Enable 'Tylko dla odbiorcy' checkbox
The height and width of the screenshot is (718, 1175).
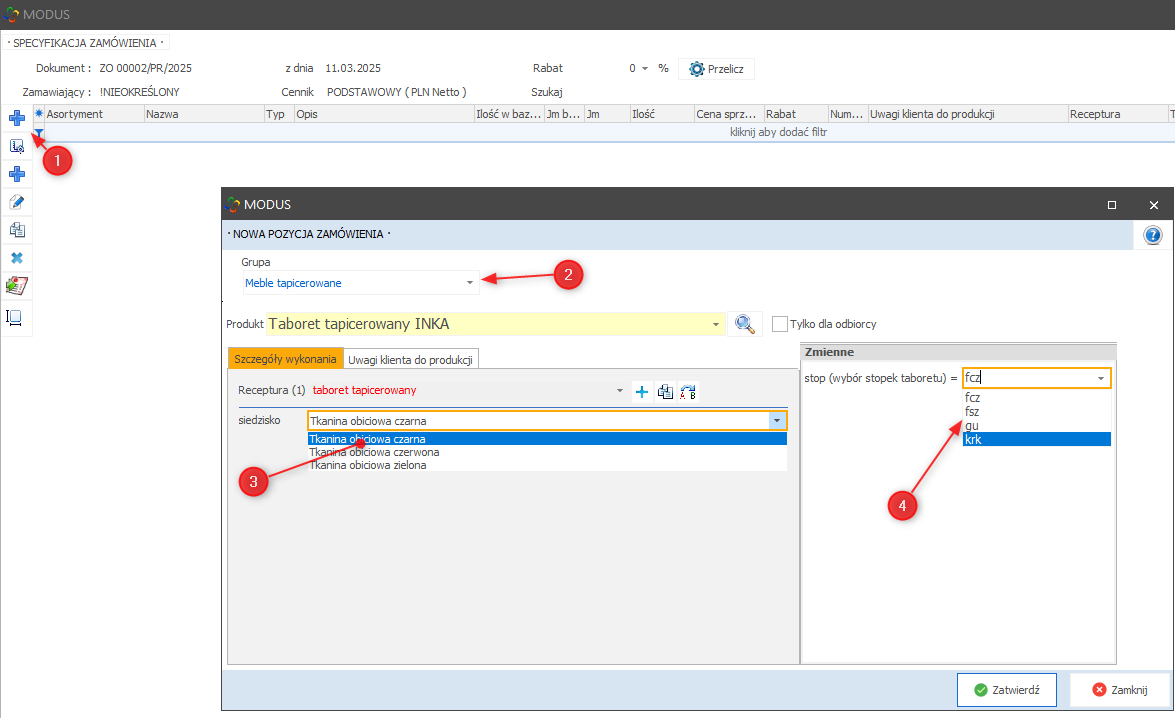tap(780, 324)
